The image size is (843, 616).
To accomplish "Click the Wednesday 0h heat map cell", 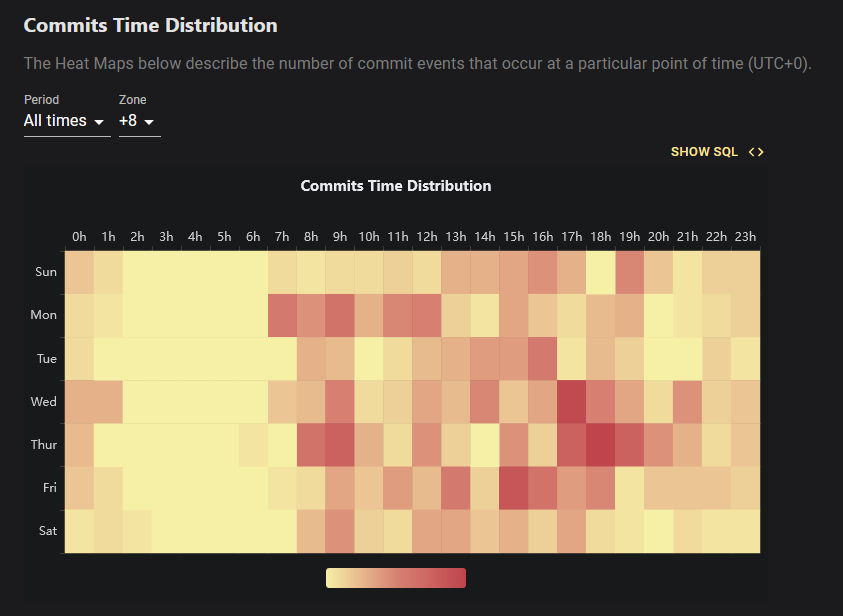I will (x=80, y=402).
